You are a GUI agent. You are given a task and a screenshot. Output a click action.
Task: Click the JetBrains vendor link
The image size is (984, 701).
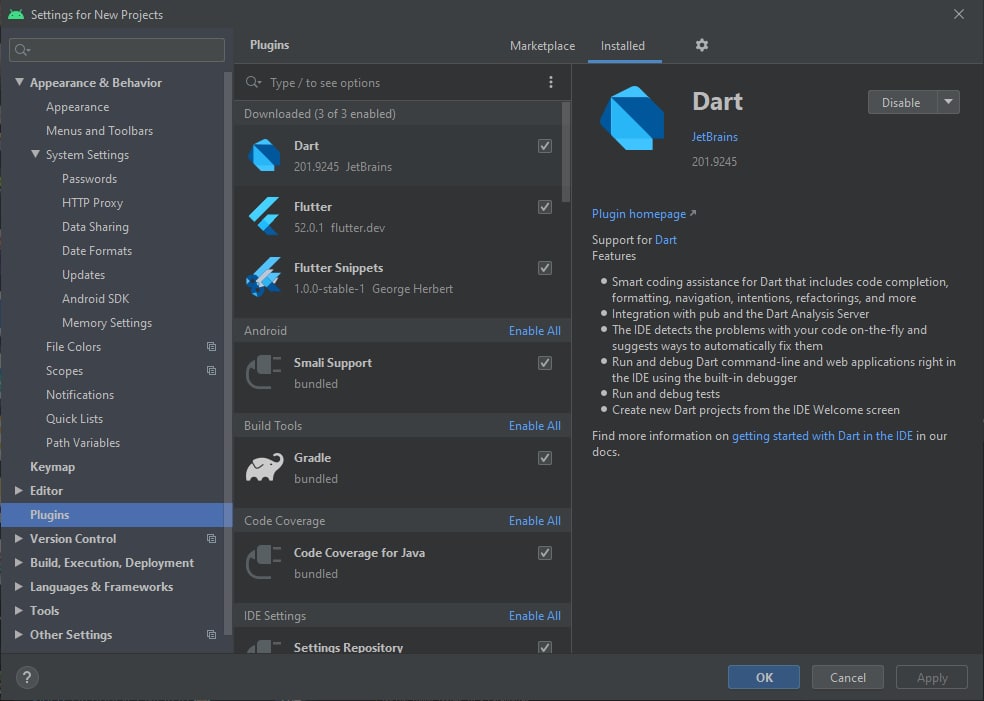[x=714, y=137]
